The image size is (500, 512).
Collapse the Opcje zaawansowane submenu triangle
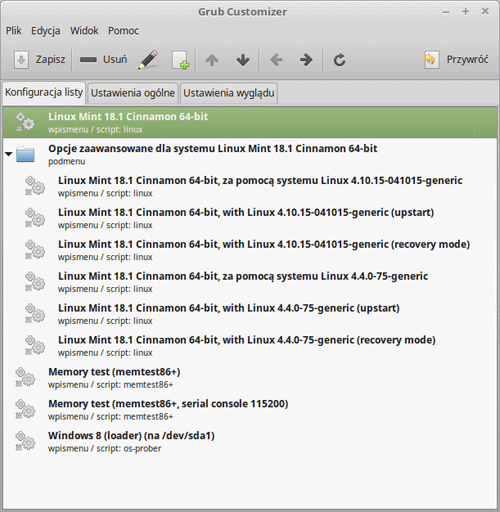pos(9,154)
